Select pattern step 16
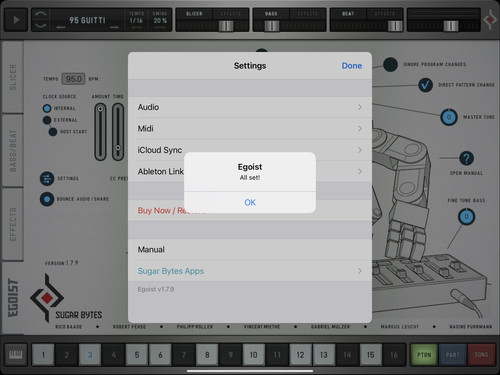Screen dimensions: 500x375 coord(394,355)
